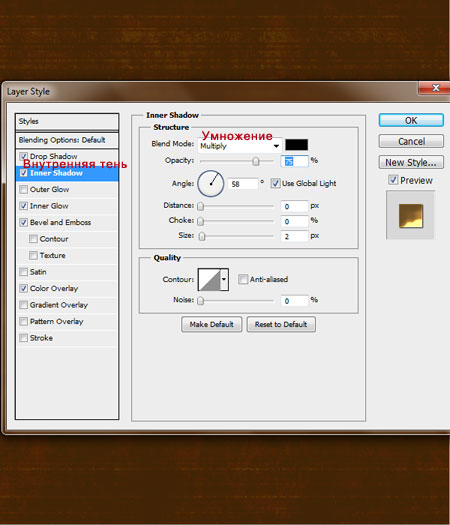
Task: Click the Angle dial control
Action: 211,183
